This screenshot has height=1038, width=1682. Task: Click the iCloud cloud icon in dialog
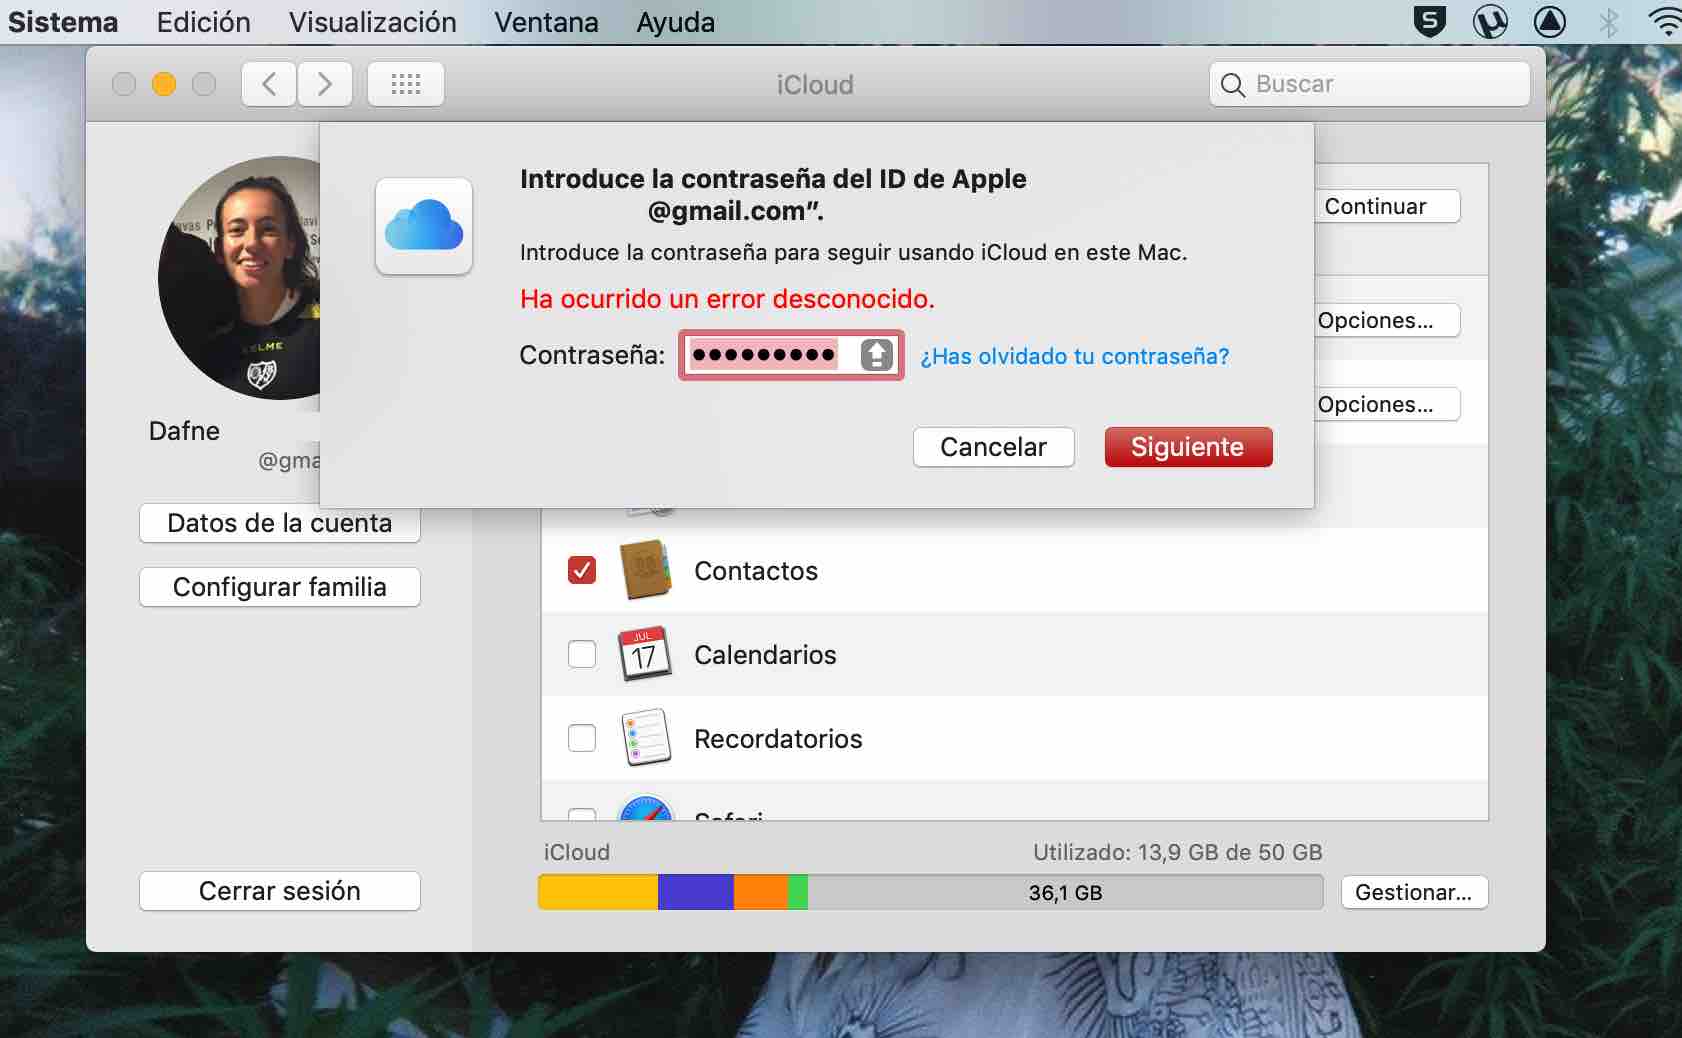pos(424,226)
